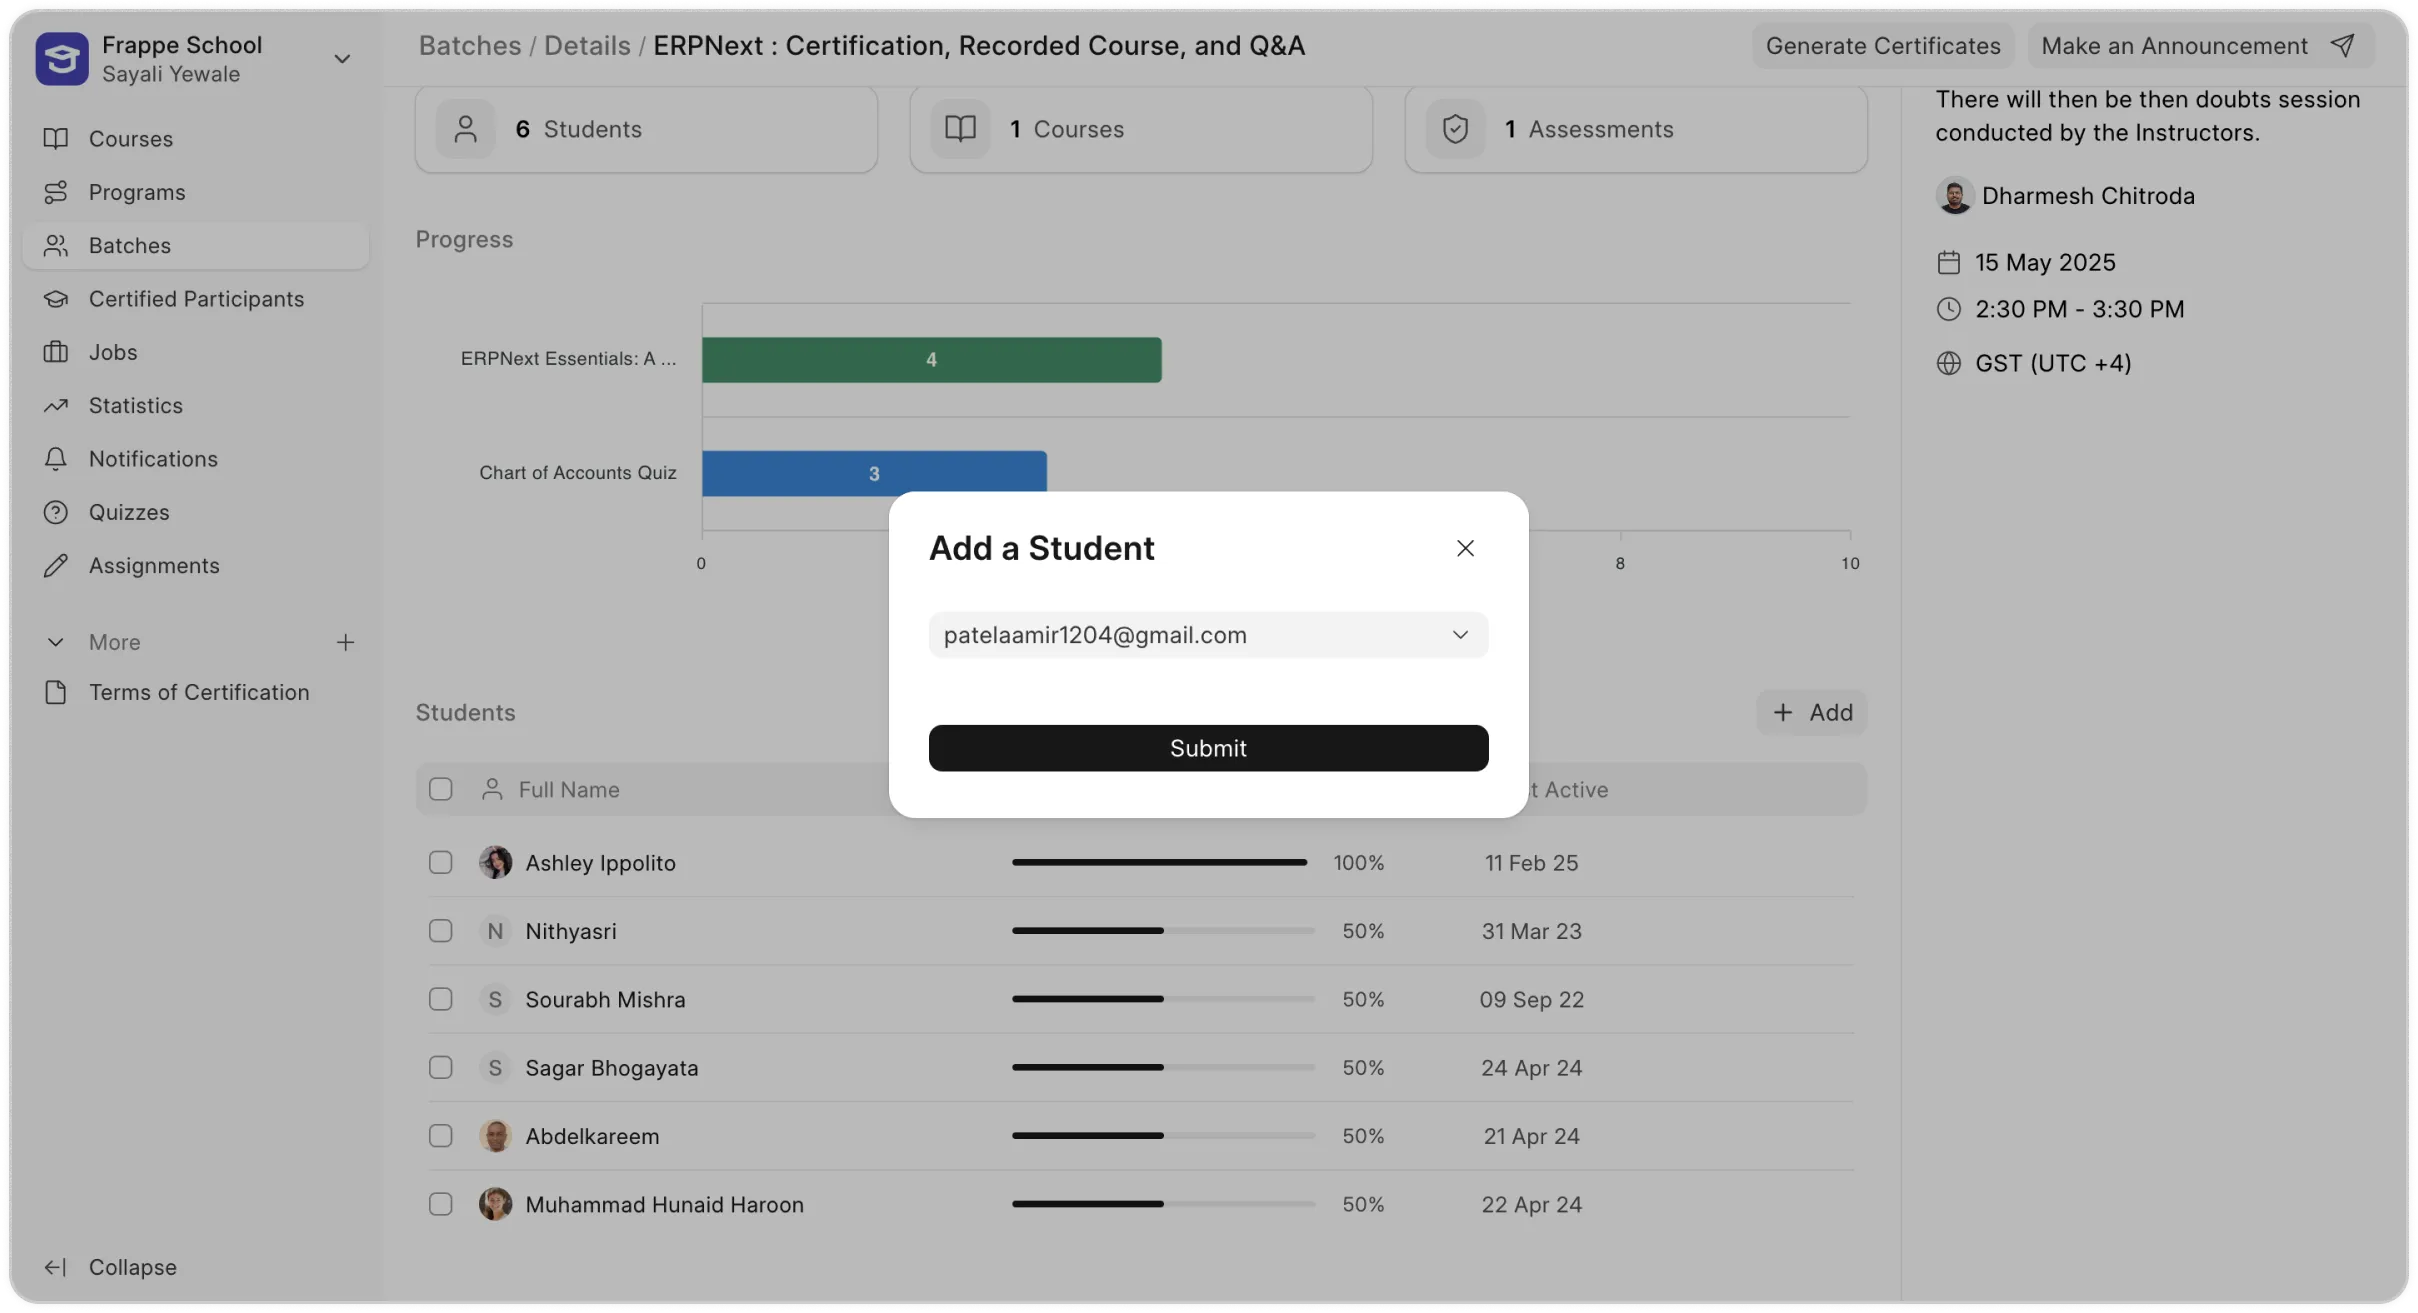Select the checkbox for Sagar Bhogayata
Screen dimensions: 2418x1313
click(440, 1068)
